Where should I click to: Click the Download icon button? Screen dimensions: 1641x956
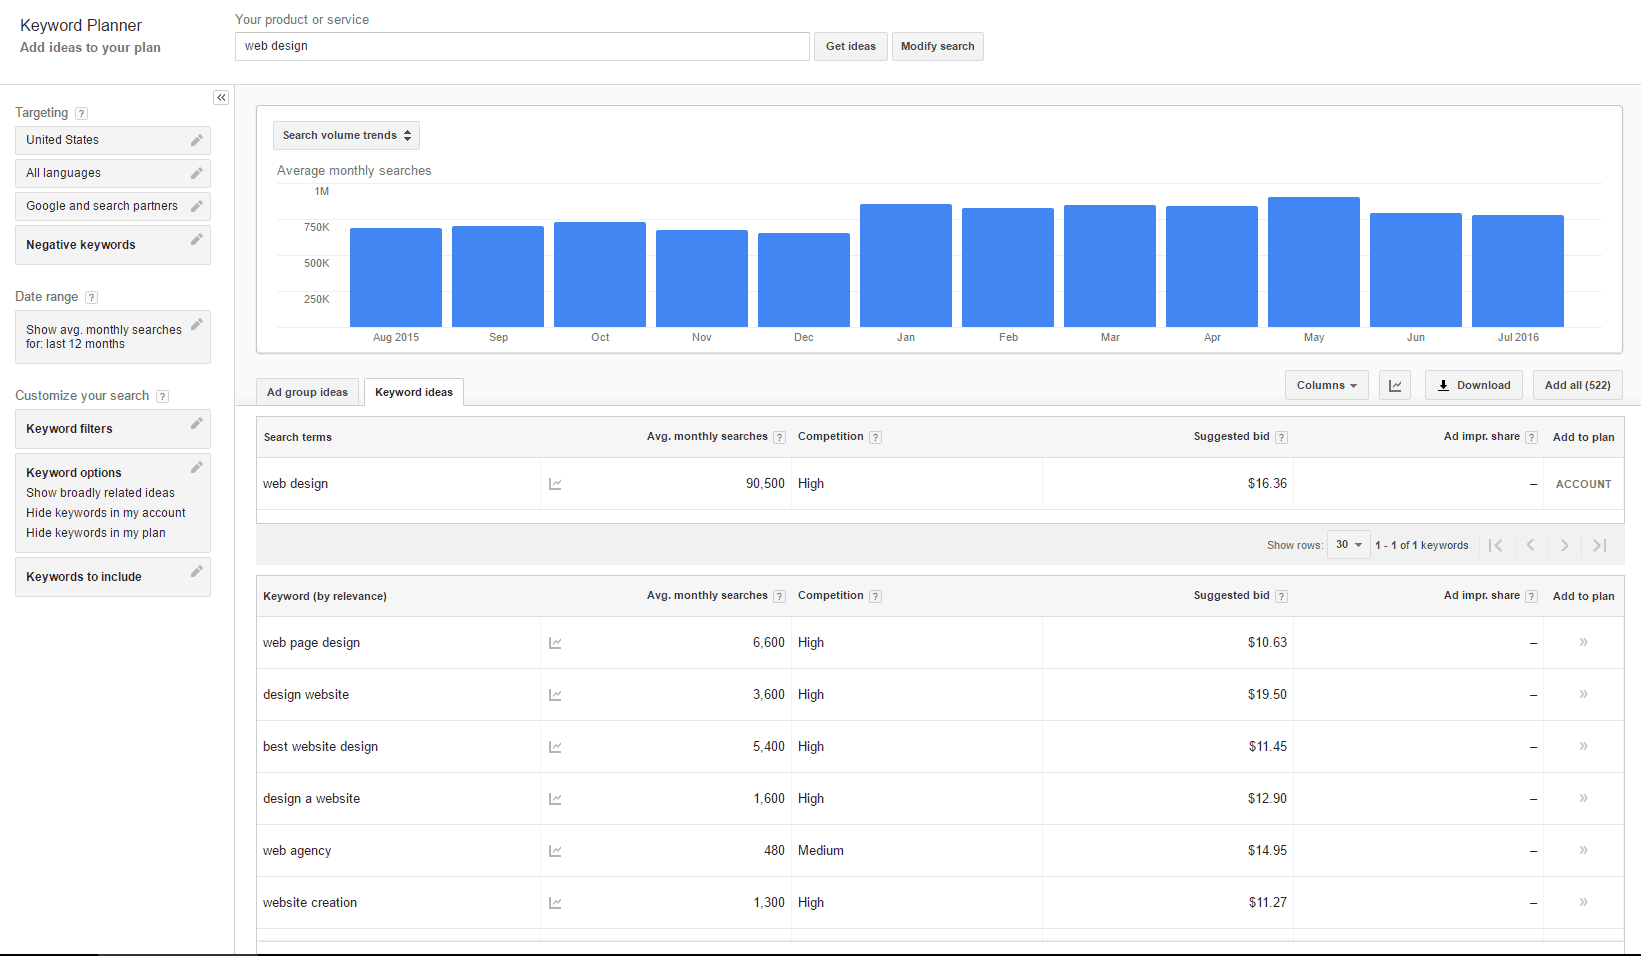point(1472,385)
